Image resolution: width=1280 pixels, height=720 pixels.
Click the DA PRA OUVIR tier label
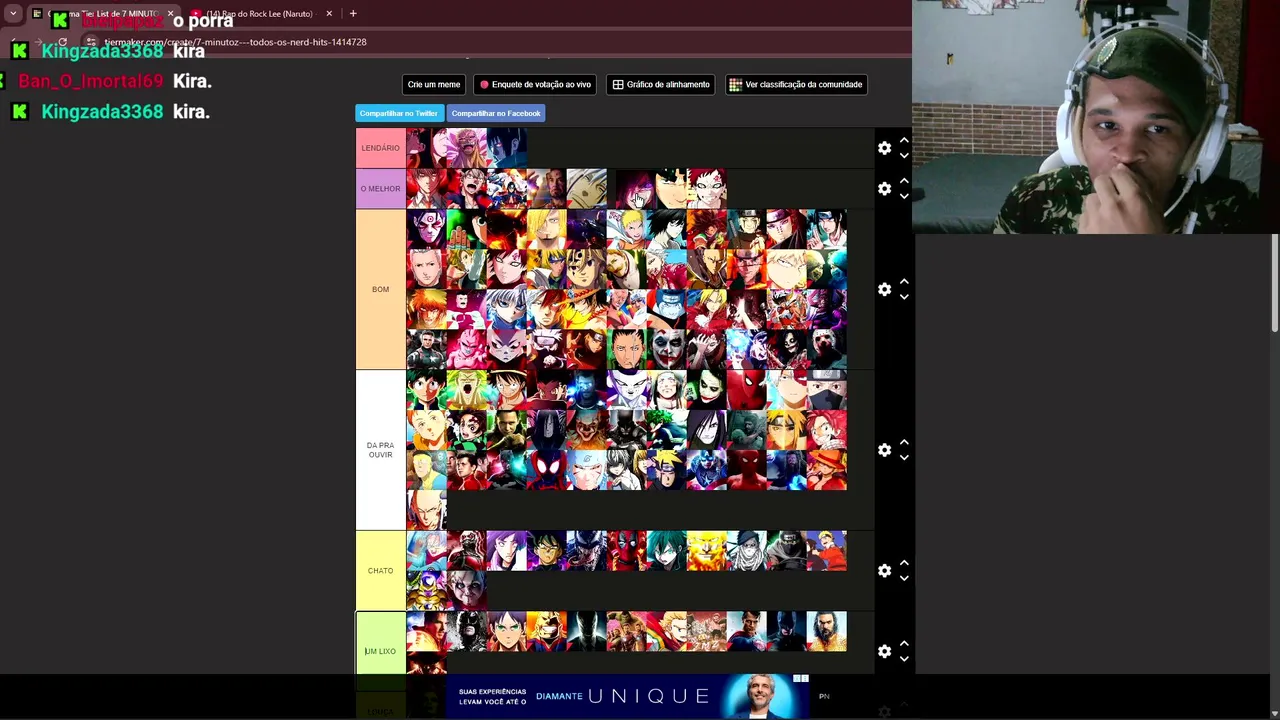tap(381, 450)
